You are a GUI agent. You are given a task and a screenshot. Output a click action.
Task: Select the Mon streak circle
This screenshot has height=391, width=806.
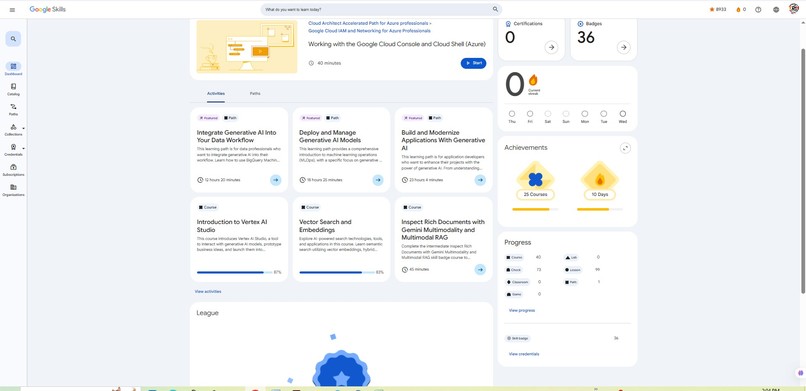[584, 114]
